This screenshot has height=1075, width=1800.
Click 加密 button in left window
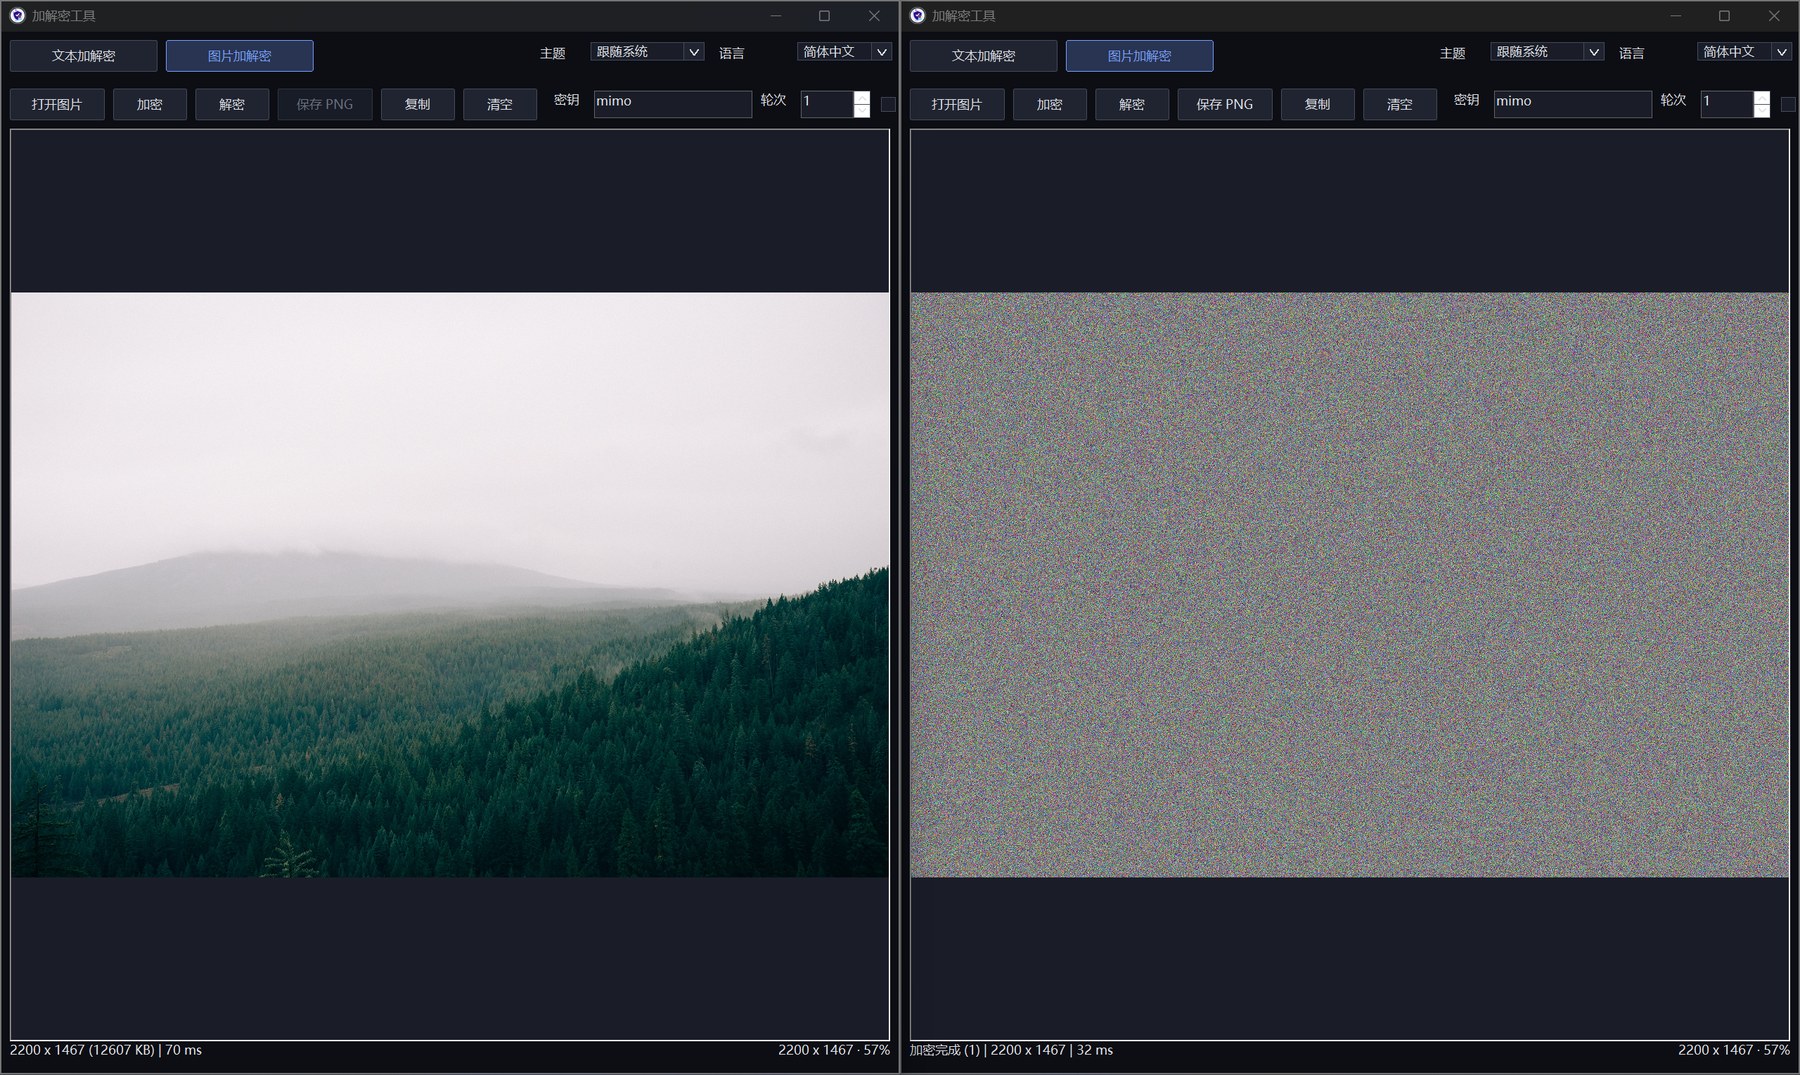click(x=150, y=104)
